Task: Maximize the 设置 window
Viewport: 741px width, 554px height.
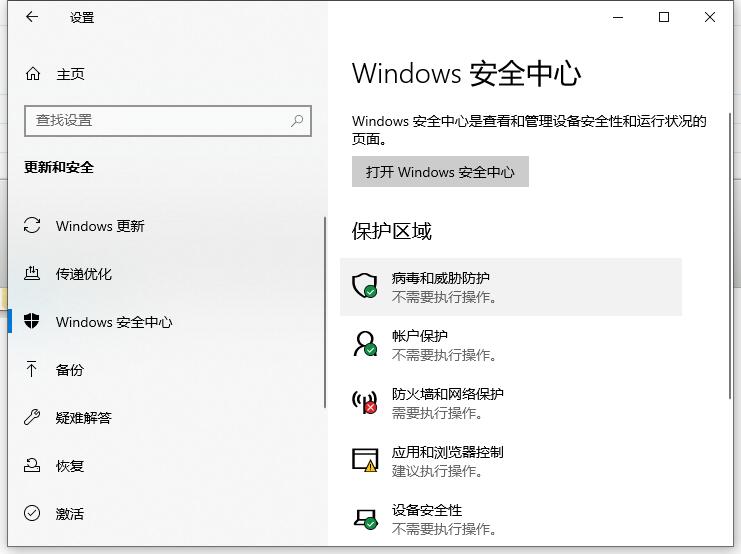Action: point(663,17)
